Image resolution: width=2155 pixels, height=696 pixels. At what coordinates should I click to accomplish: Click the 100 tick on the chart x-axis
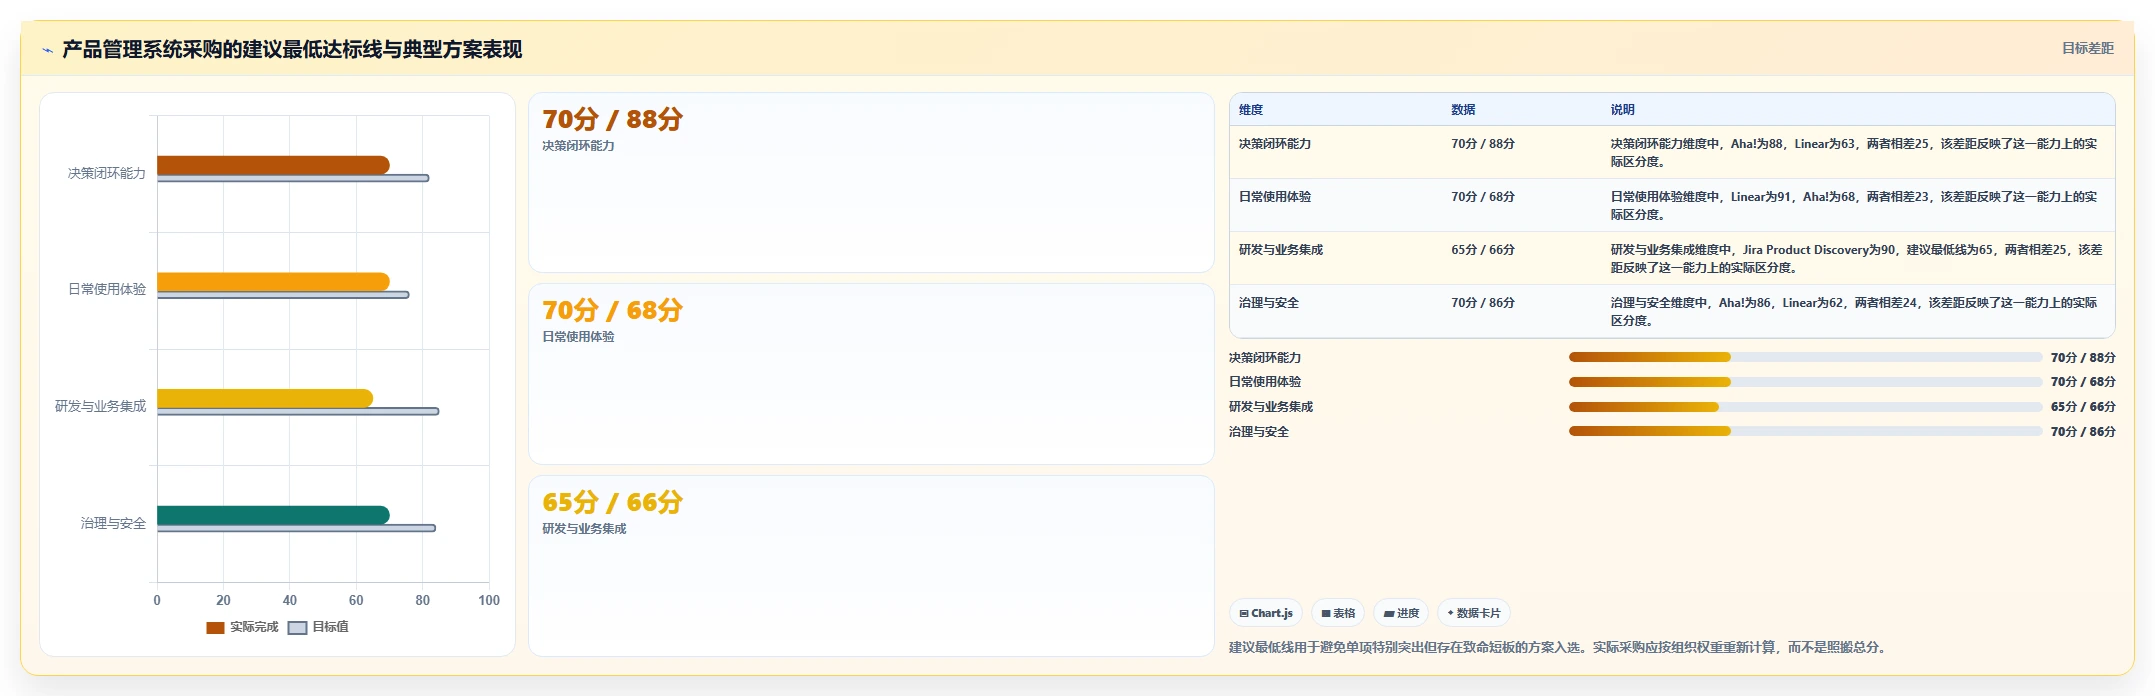tap(489, 600)
